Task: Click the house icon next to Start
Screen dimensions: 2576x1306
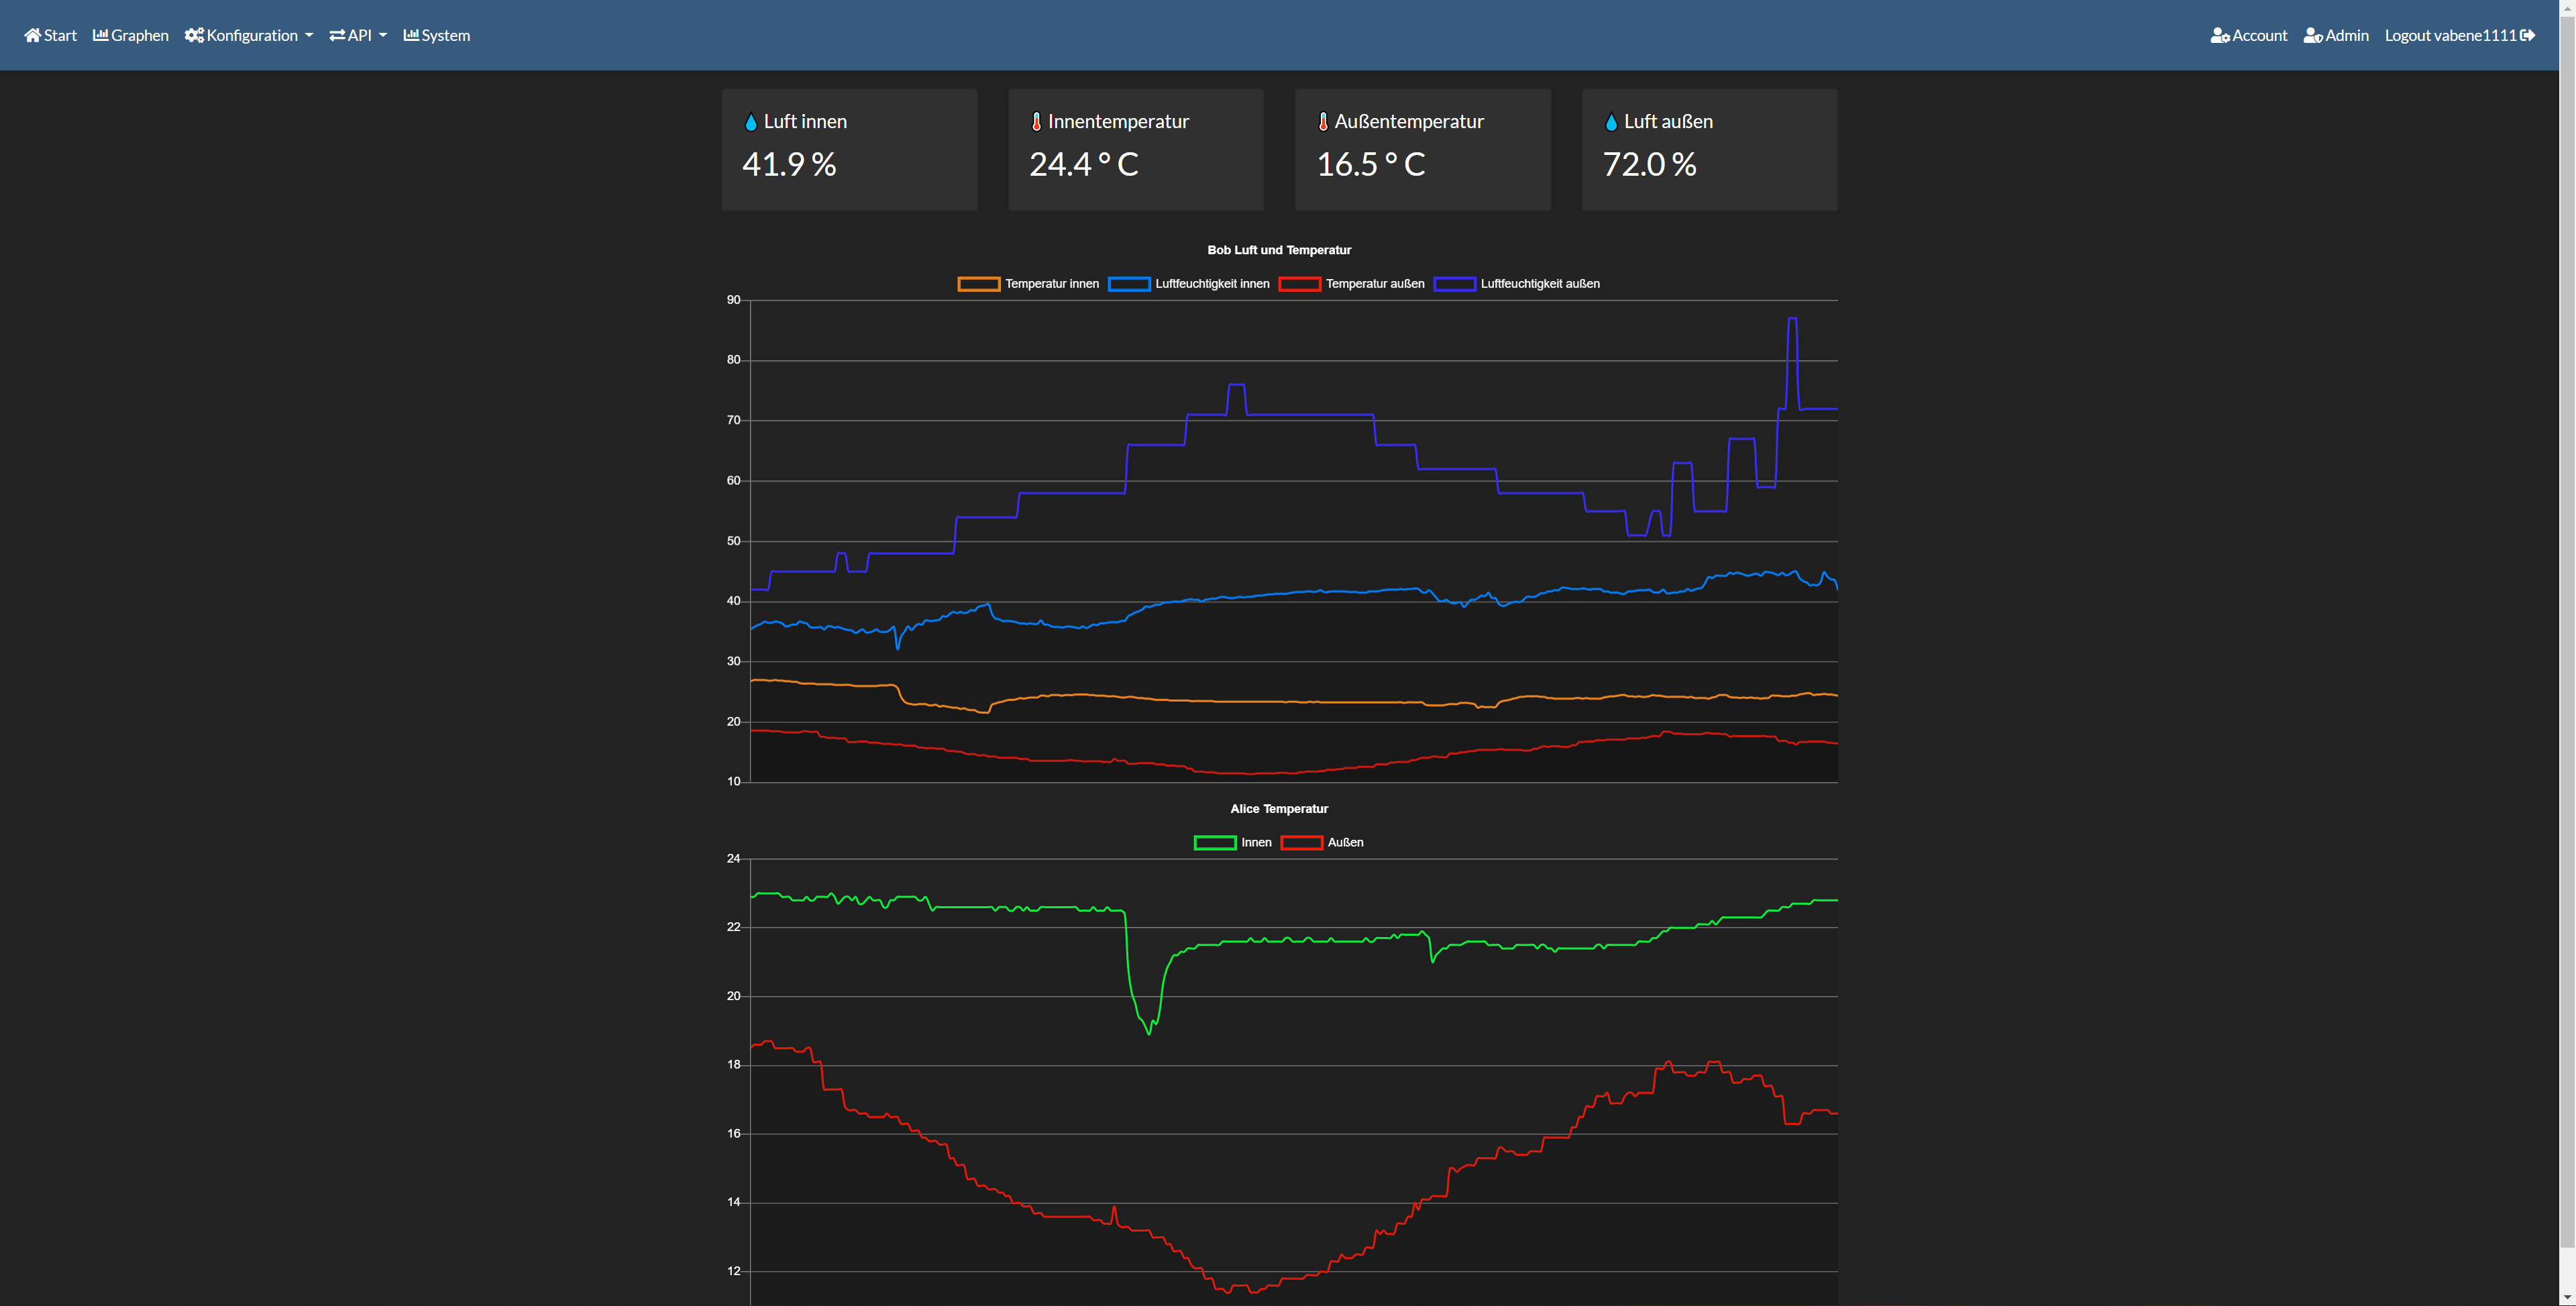Action: pyautogui.click(x=33, y=35)
